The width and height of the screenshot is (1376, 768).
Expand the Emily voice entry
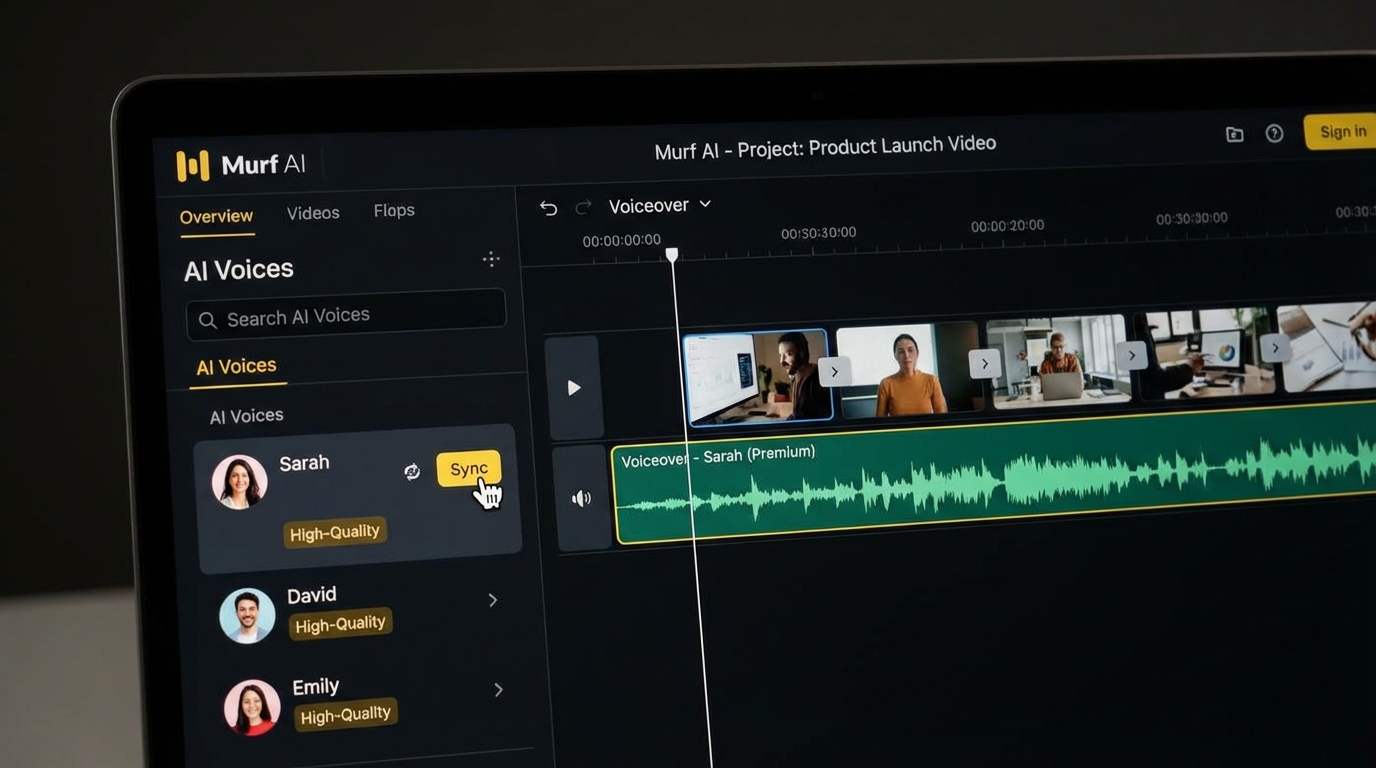[498, 690]
